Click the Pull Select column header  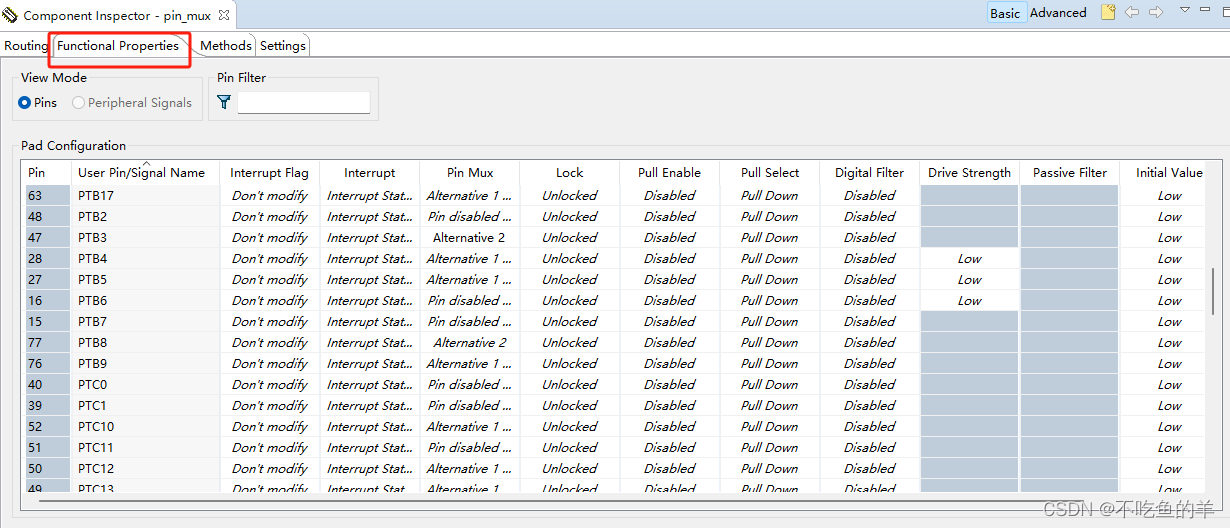click(769, 172)
